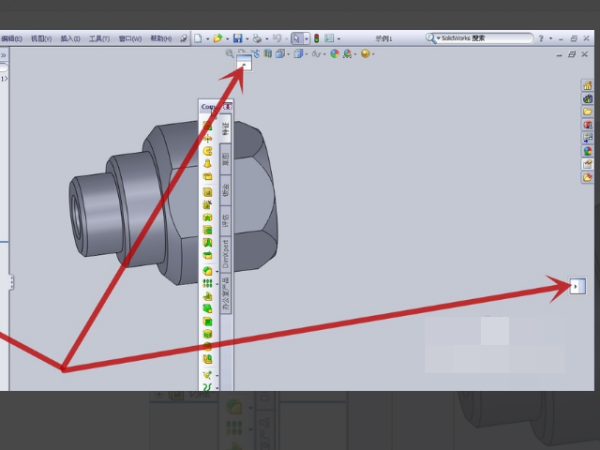600x450 pixels.
Task: Open SolidWorks Resources home tab icon
Action: click(587, 86)
